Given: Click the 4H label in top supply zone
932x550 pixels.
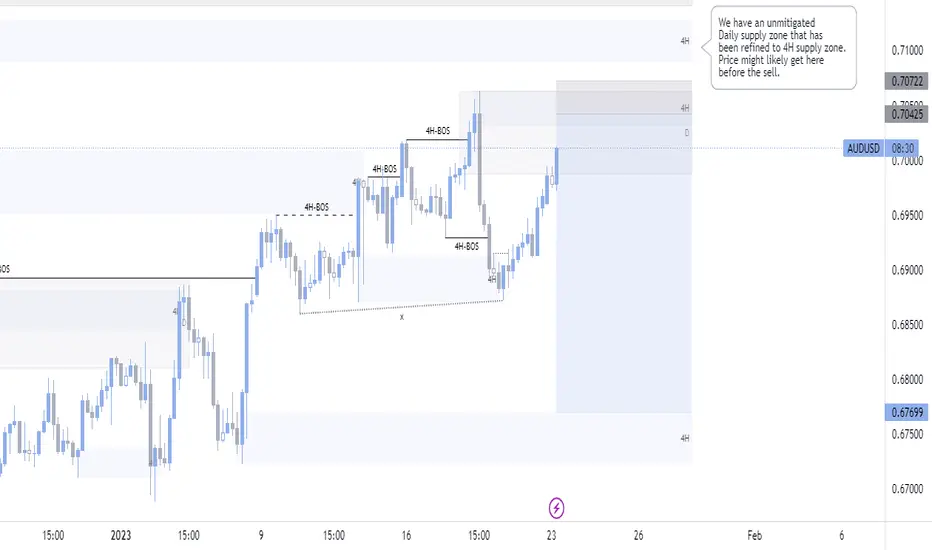Looking at the screenshot, I should [x=684, y=41].
